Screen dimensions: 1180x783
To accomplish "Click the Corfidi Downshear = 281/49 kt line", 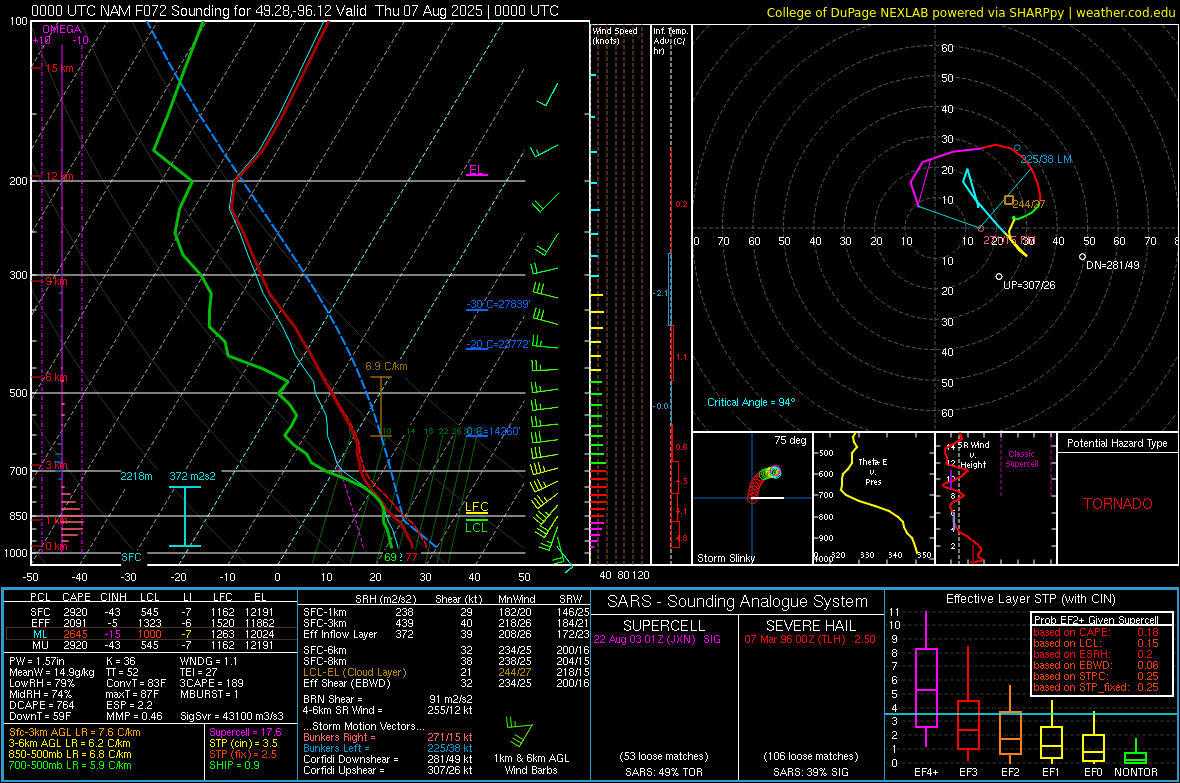I will click(388, 759).
